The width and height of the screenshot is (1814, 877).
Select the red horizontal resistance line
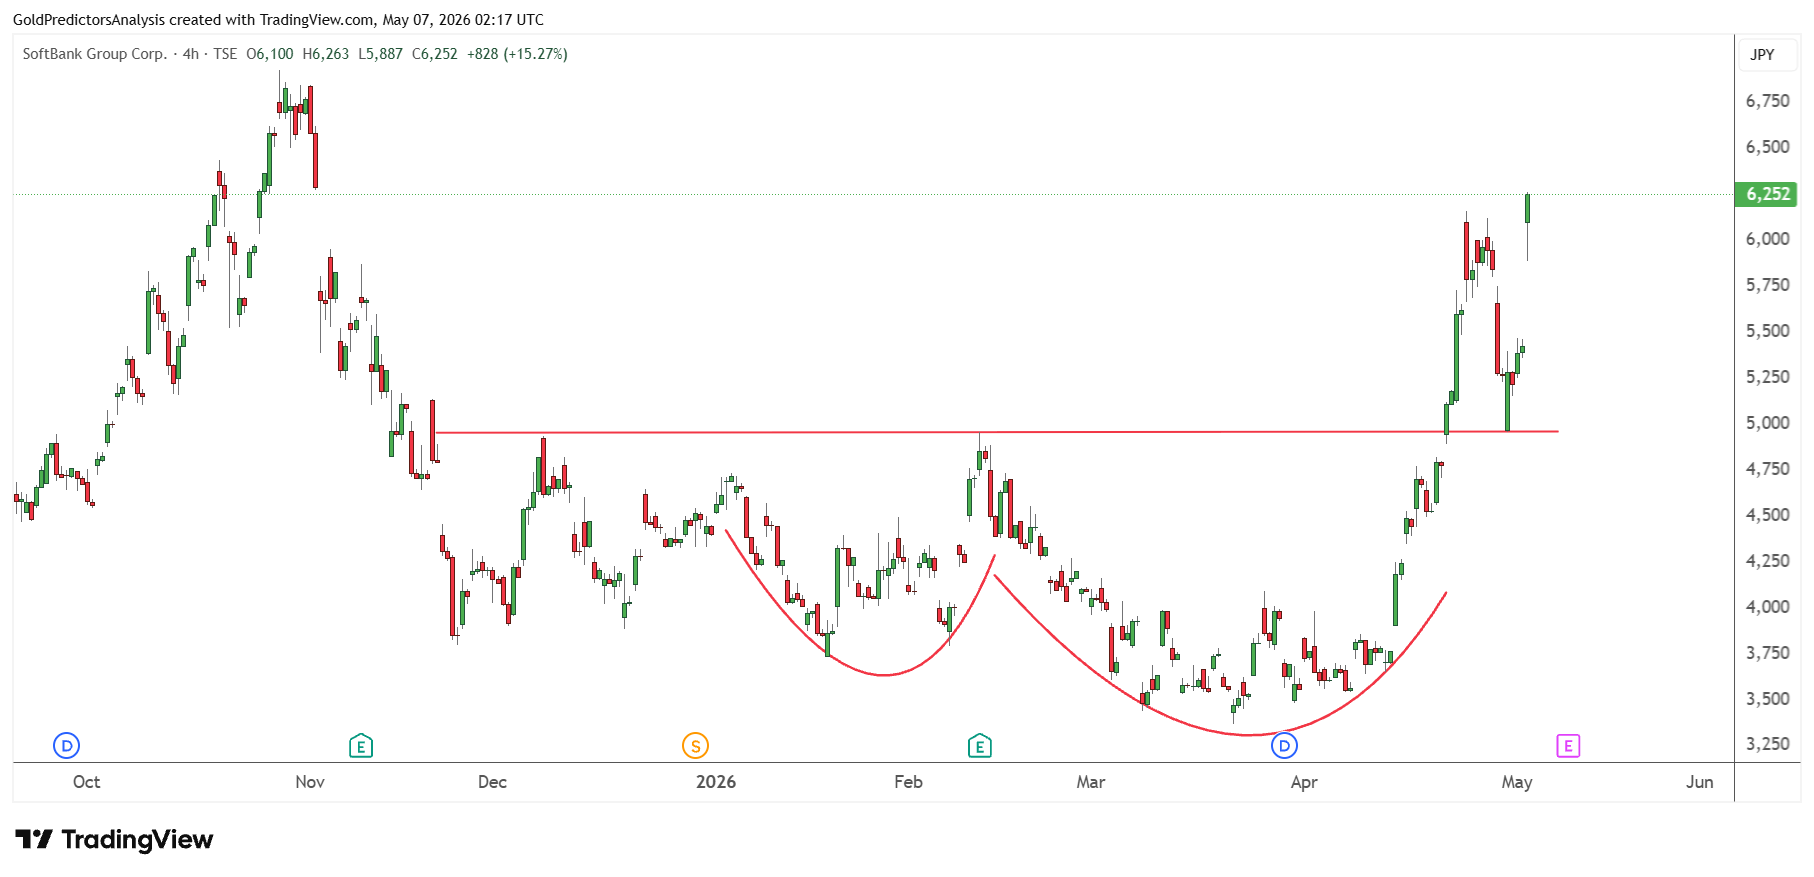[997, 432]
